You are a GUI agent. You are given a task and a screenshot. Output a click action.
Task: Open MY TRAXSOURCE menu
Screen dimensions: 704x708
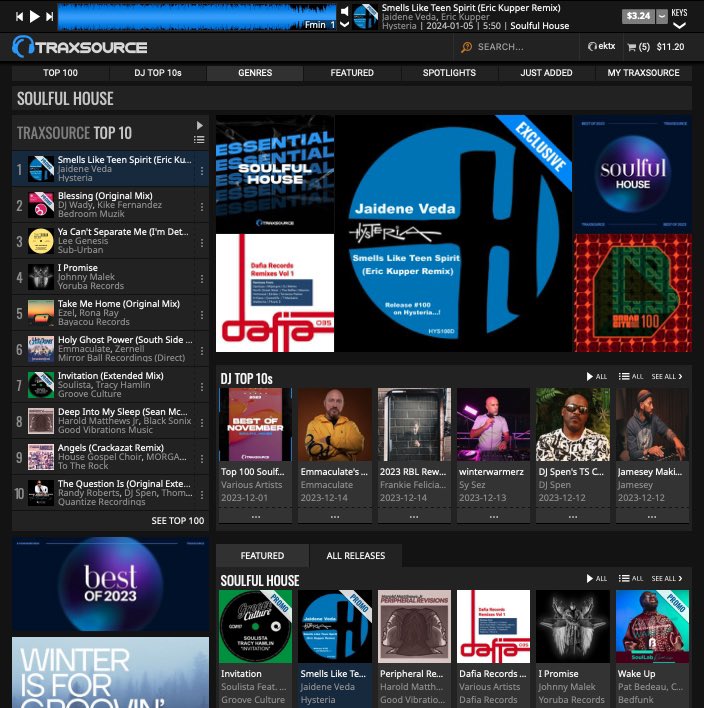643,73
